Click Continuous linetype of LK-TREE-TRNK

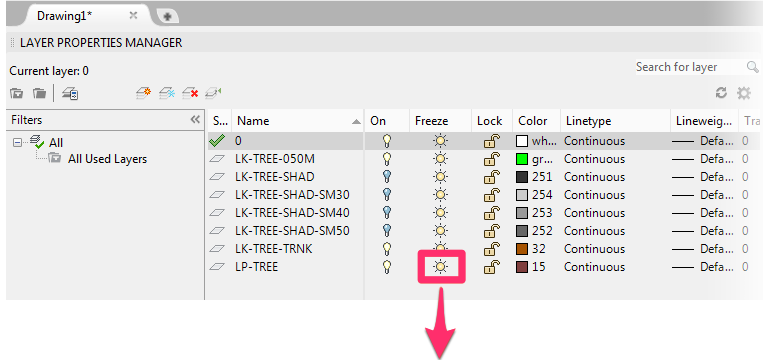(x=594, y=249)
